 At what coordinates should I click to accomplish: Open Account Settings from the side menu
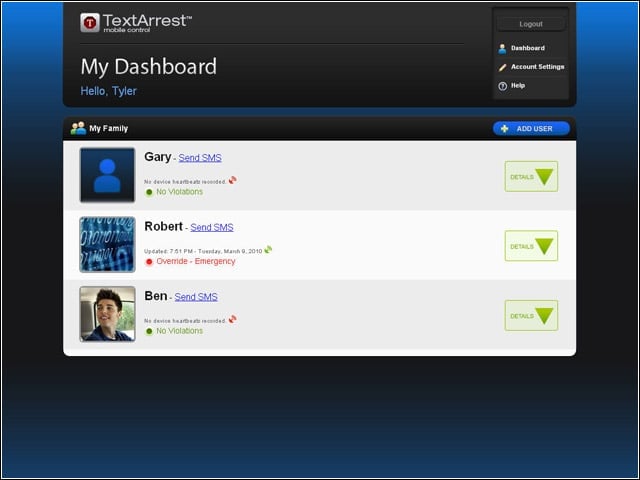click(x=538, y=67)
